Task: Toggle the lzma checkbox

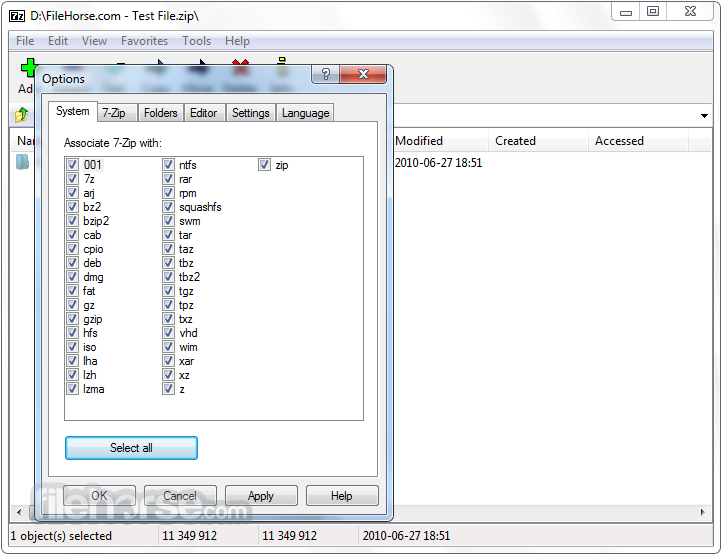Action: pyautogui.click(x=73, y=389)
